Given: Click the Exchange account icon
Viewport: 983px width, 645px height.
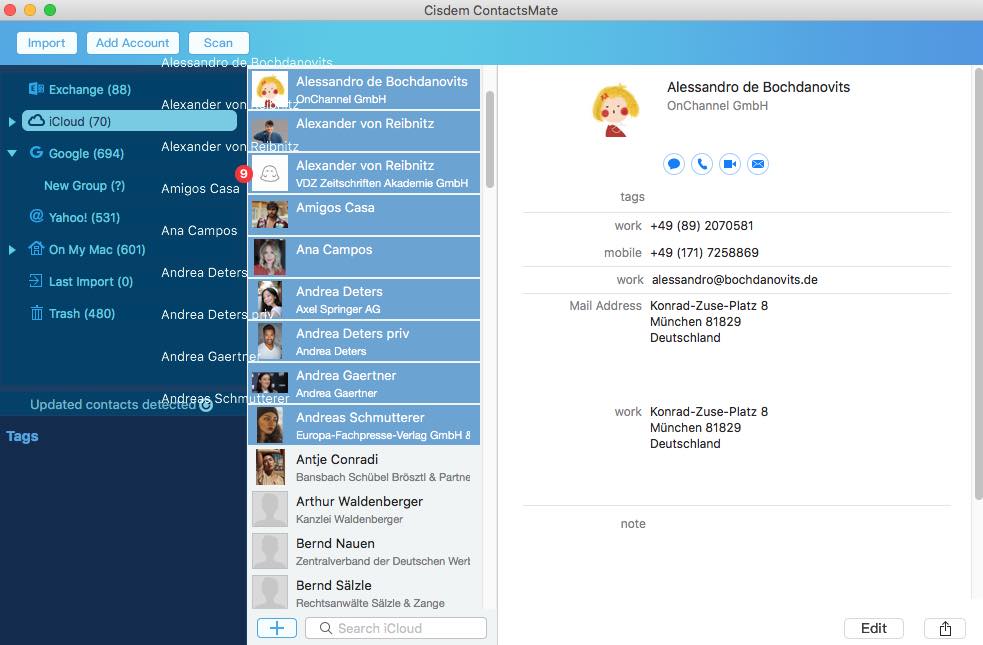Looking at the screenshot, I should click(36, 88).
